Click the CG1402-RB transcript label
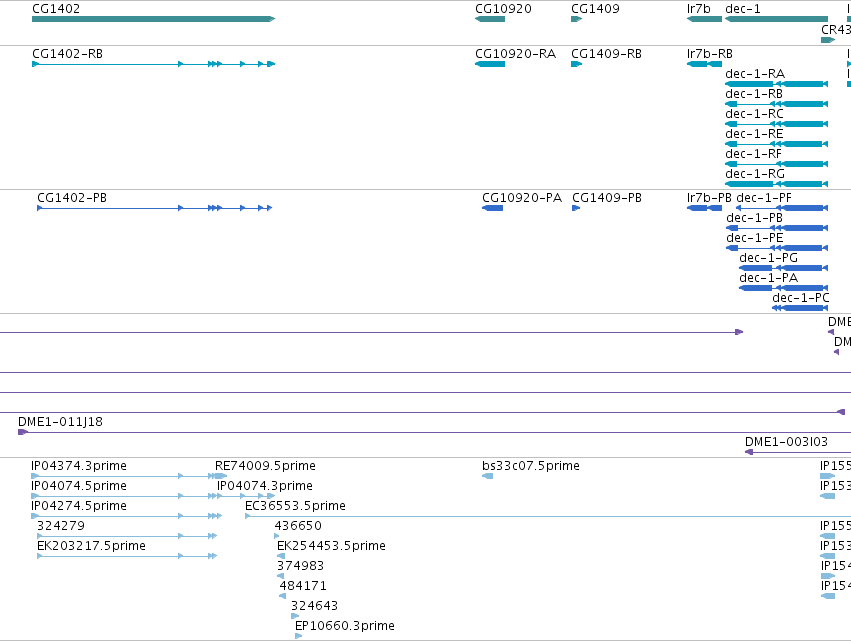Viewport: 851px width, 641px height. (x=67, y=54)
